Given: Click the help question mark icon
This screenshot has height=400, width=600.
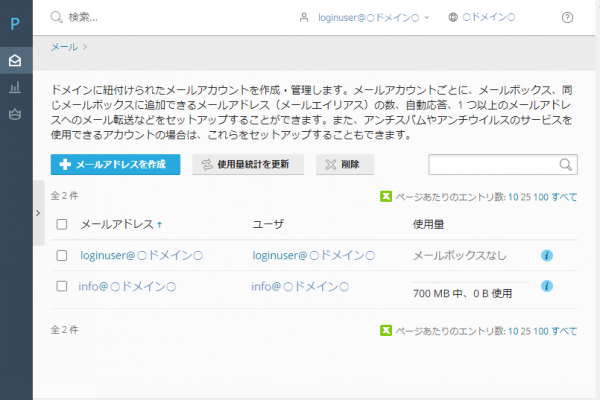Looking at the screenshot, I should tap(568, 17).
